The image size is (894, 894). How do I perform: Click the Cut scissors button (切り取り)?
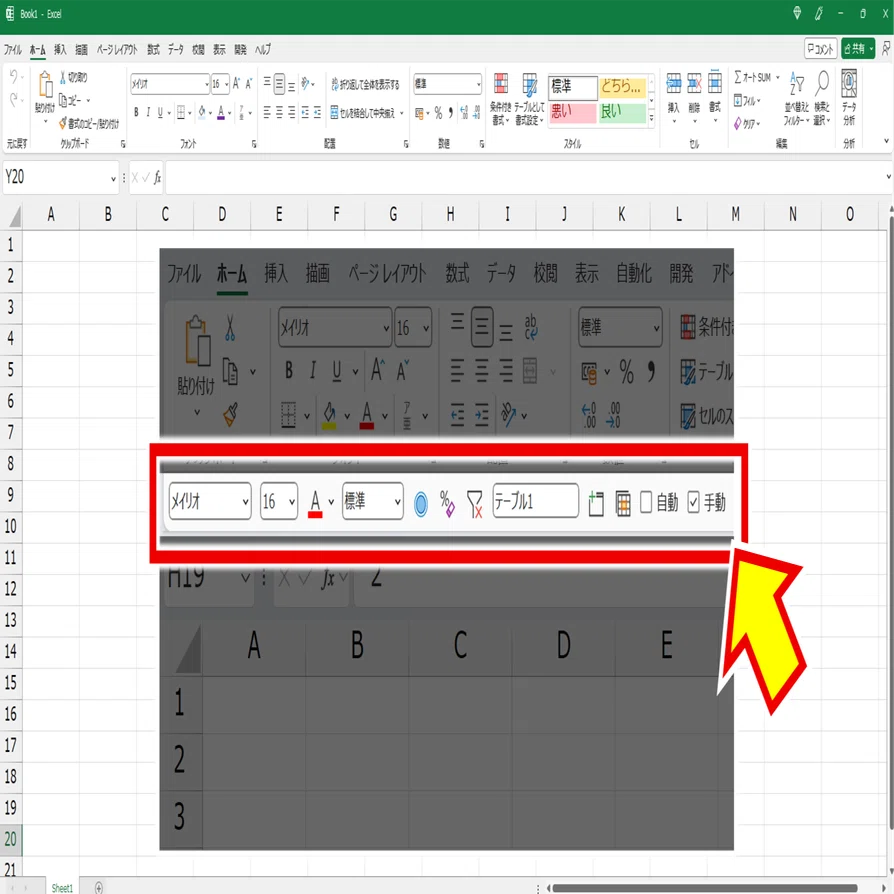tap(74, 77)
